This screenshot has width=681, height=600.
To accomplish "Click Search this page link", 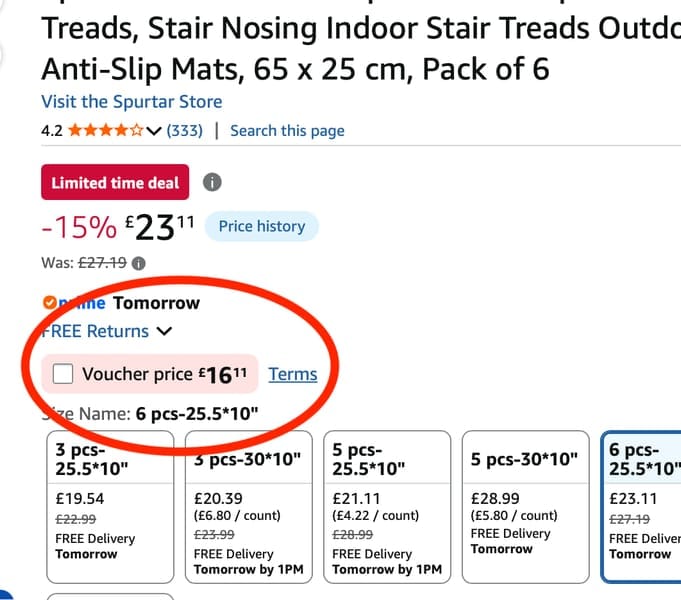I will [x=287, y=130].
